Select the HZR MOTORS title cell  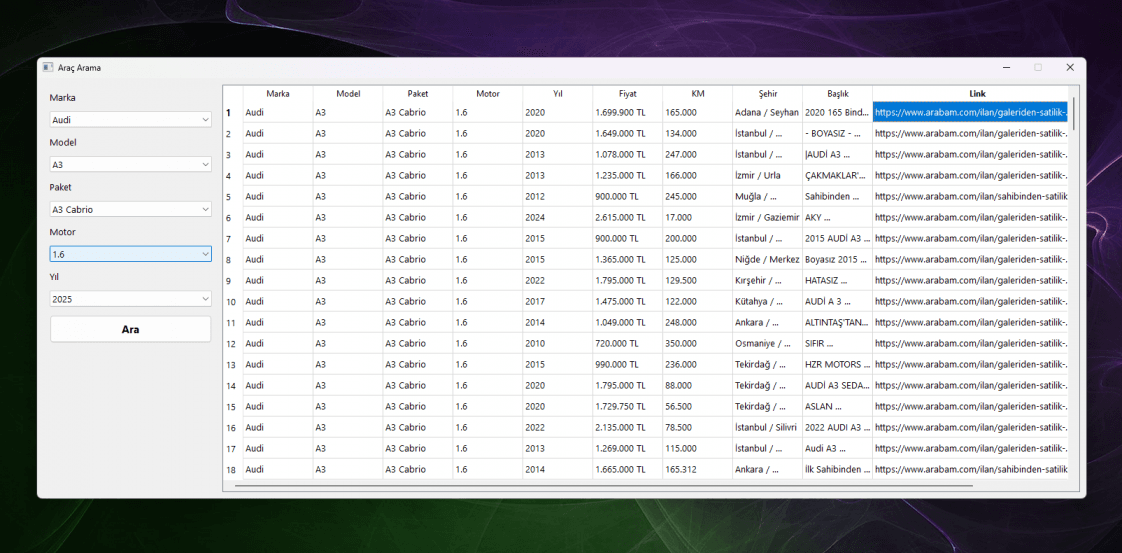[837, 364]
